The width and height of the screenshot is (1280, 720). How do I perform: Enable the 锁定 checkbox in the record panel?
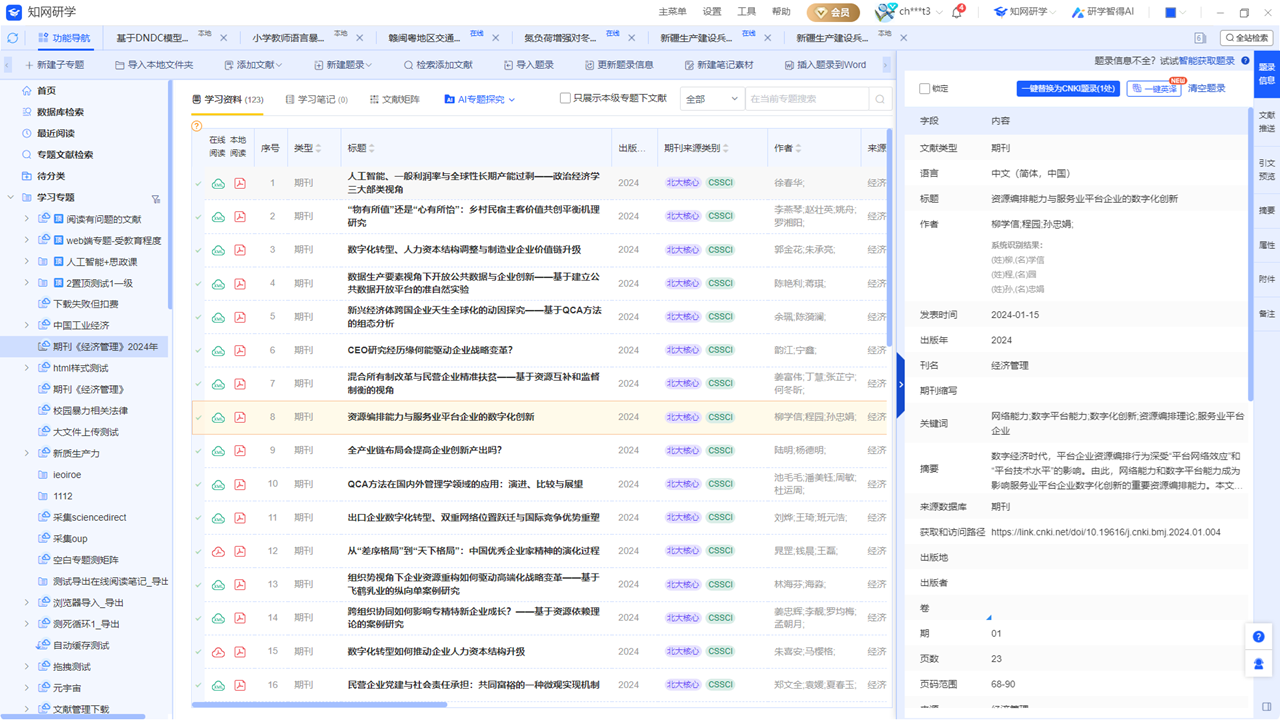tap(925, 88)
